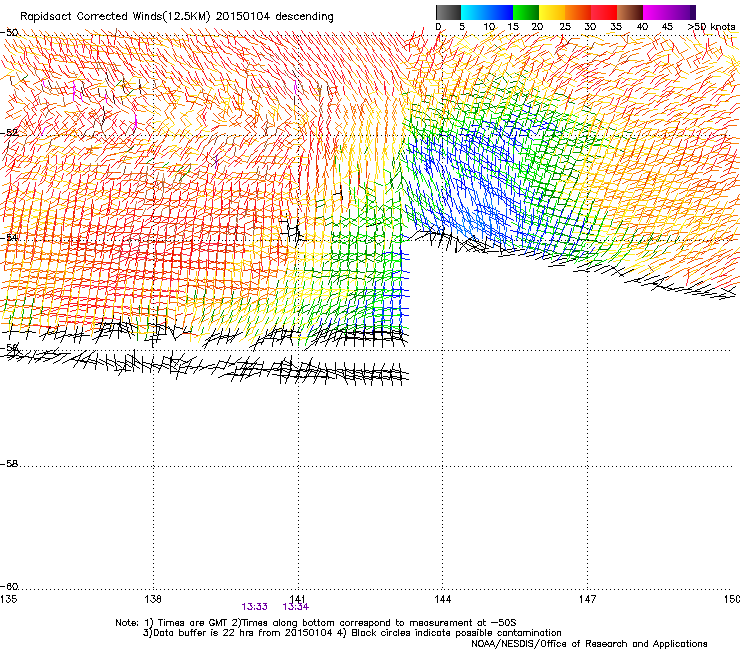Click the orange 25-30 knots color swatch
The height and width of the screenshot is (650, 740).
(578, 12)
